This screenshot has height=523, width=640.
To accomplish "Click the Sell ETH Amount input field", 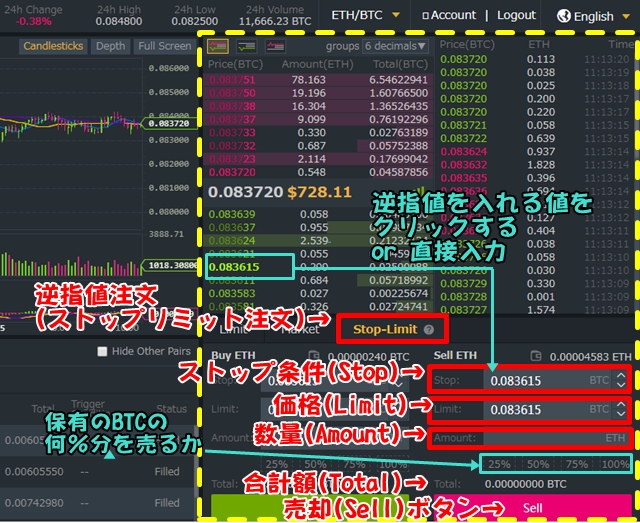I will point(557,438).
